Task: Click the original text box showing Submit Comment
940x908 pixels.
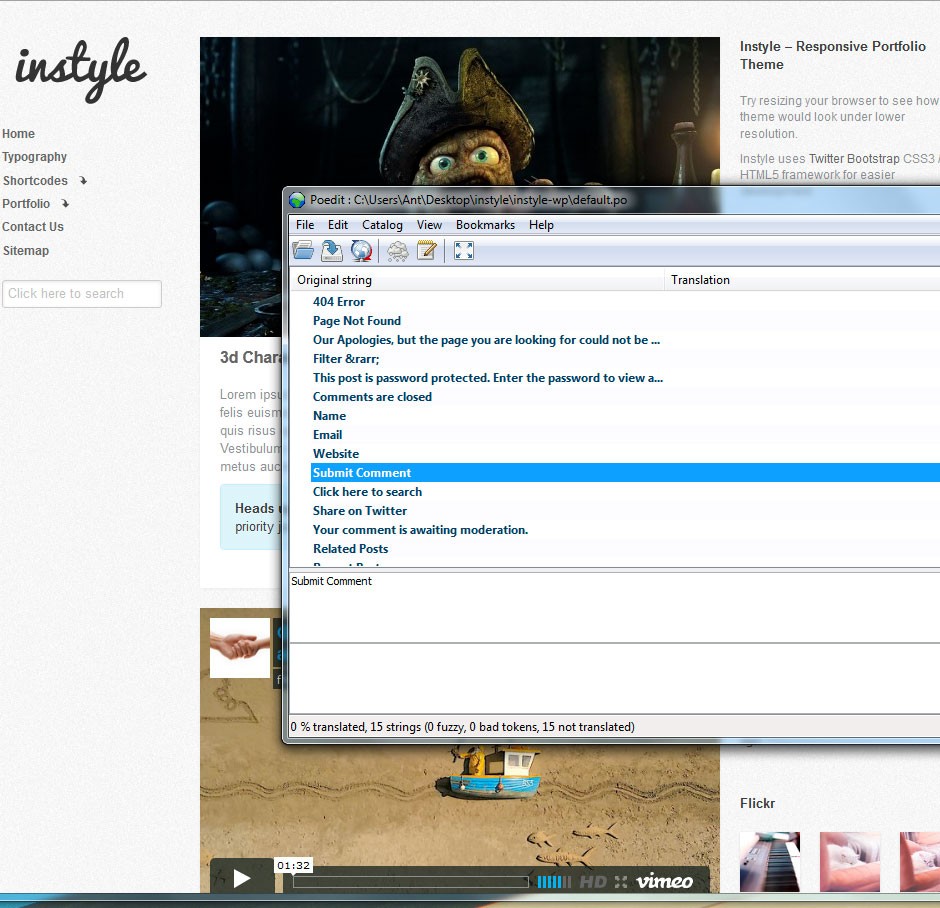Action: pos(614,607)
